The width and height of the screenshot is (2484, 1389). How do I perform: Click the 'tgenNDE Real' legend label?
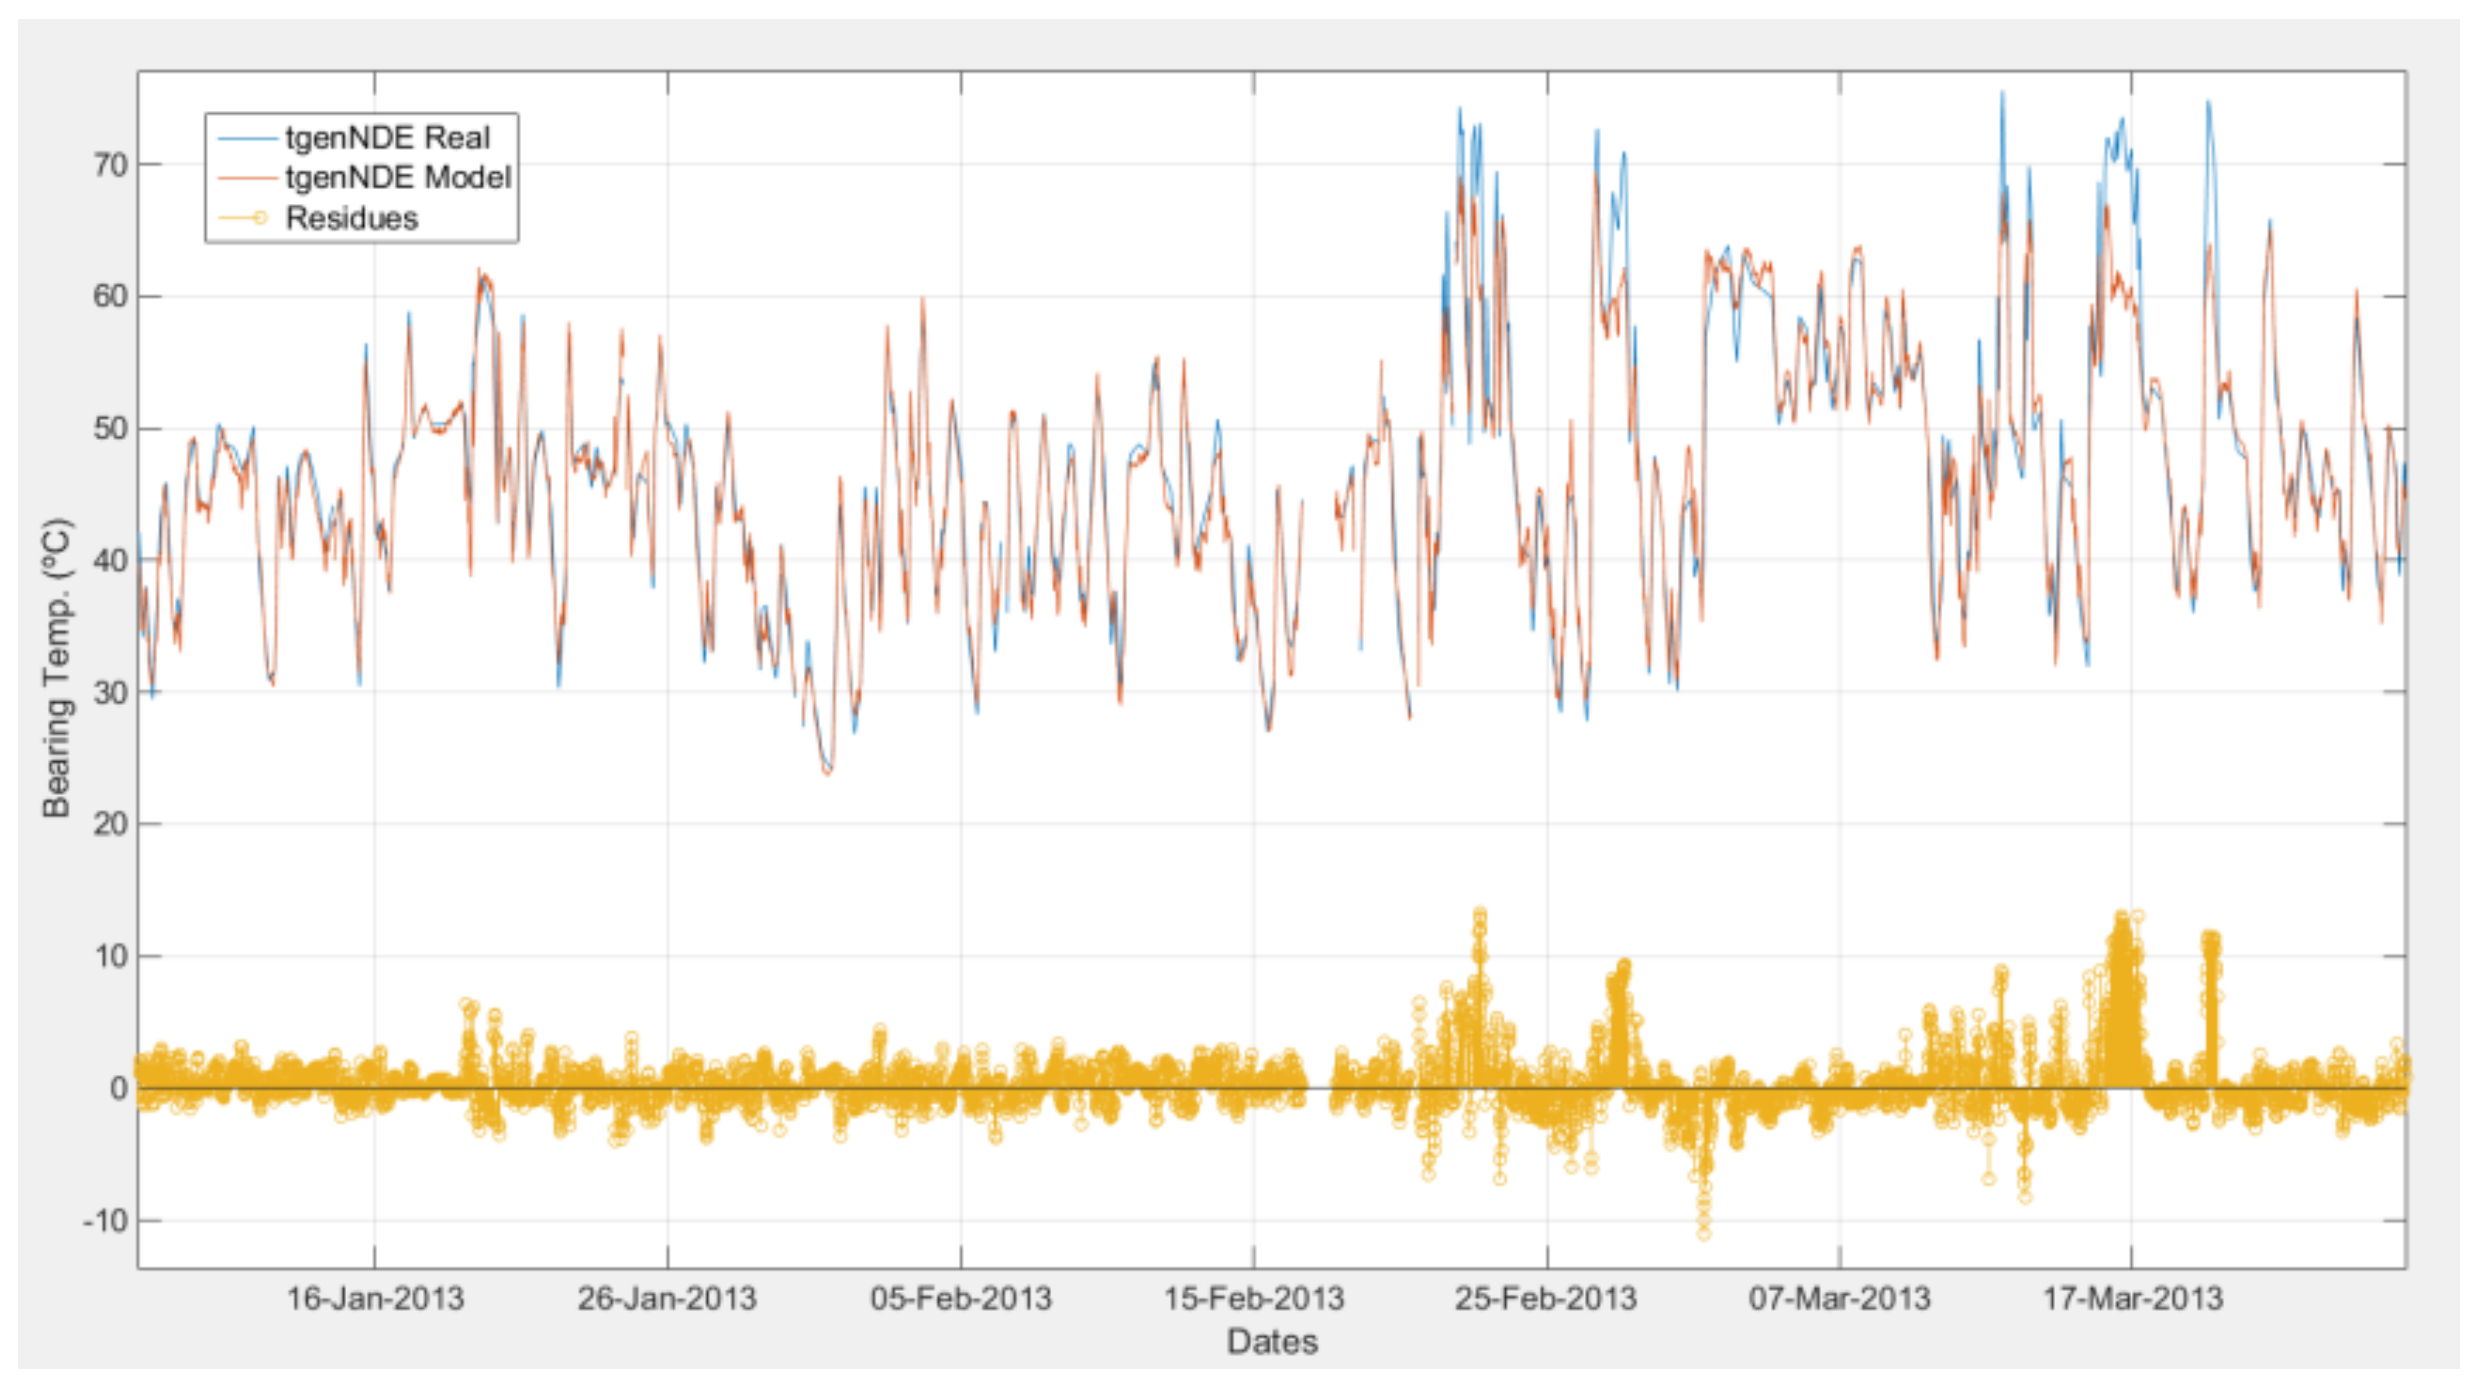(388, 137)
